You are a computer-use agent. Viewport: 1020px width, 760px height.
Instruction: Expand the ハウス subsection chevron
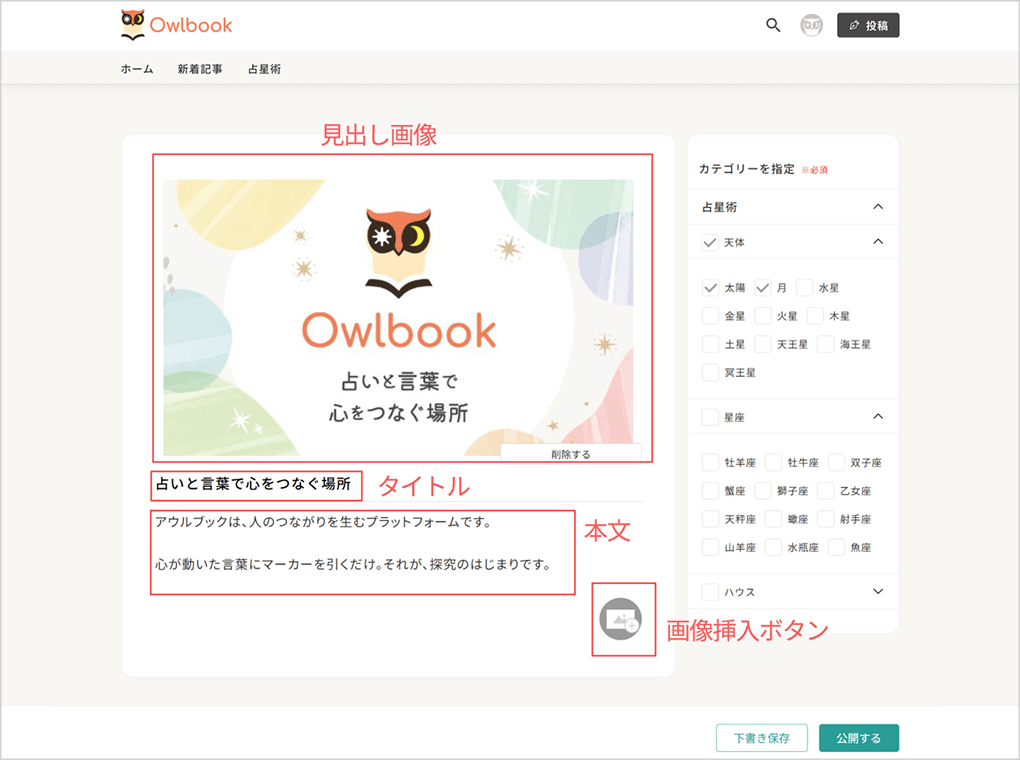tap(878, 591)
